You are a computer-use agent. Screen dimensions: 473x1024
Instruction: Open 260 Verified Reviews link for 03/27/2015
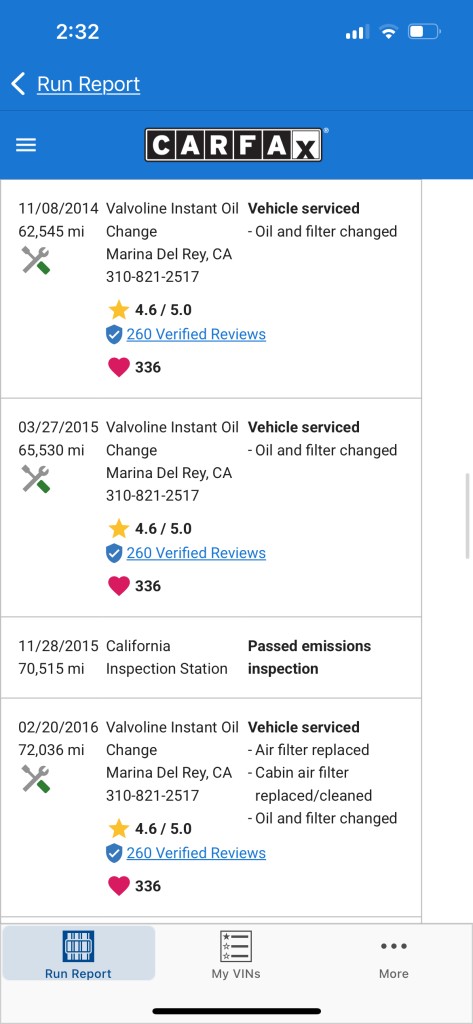pyautogui.click(x=196, y=553)
